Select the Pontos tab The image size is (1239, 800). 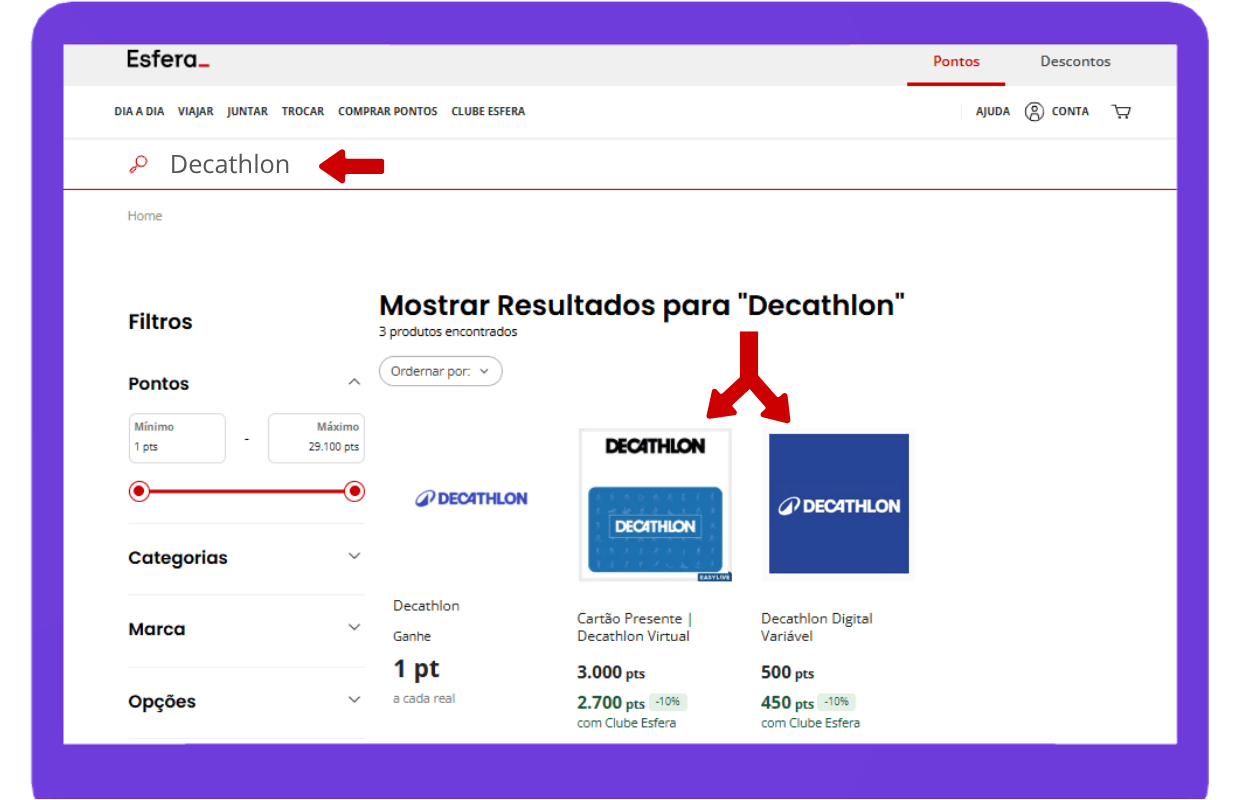tap(956, 62)
